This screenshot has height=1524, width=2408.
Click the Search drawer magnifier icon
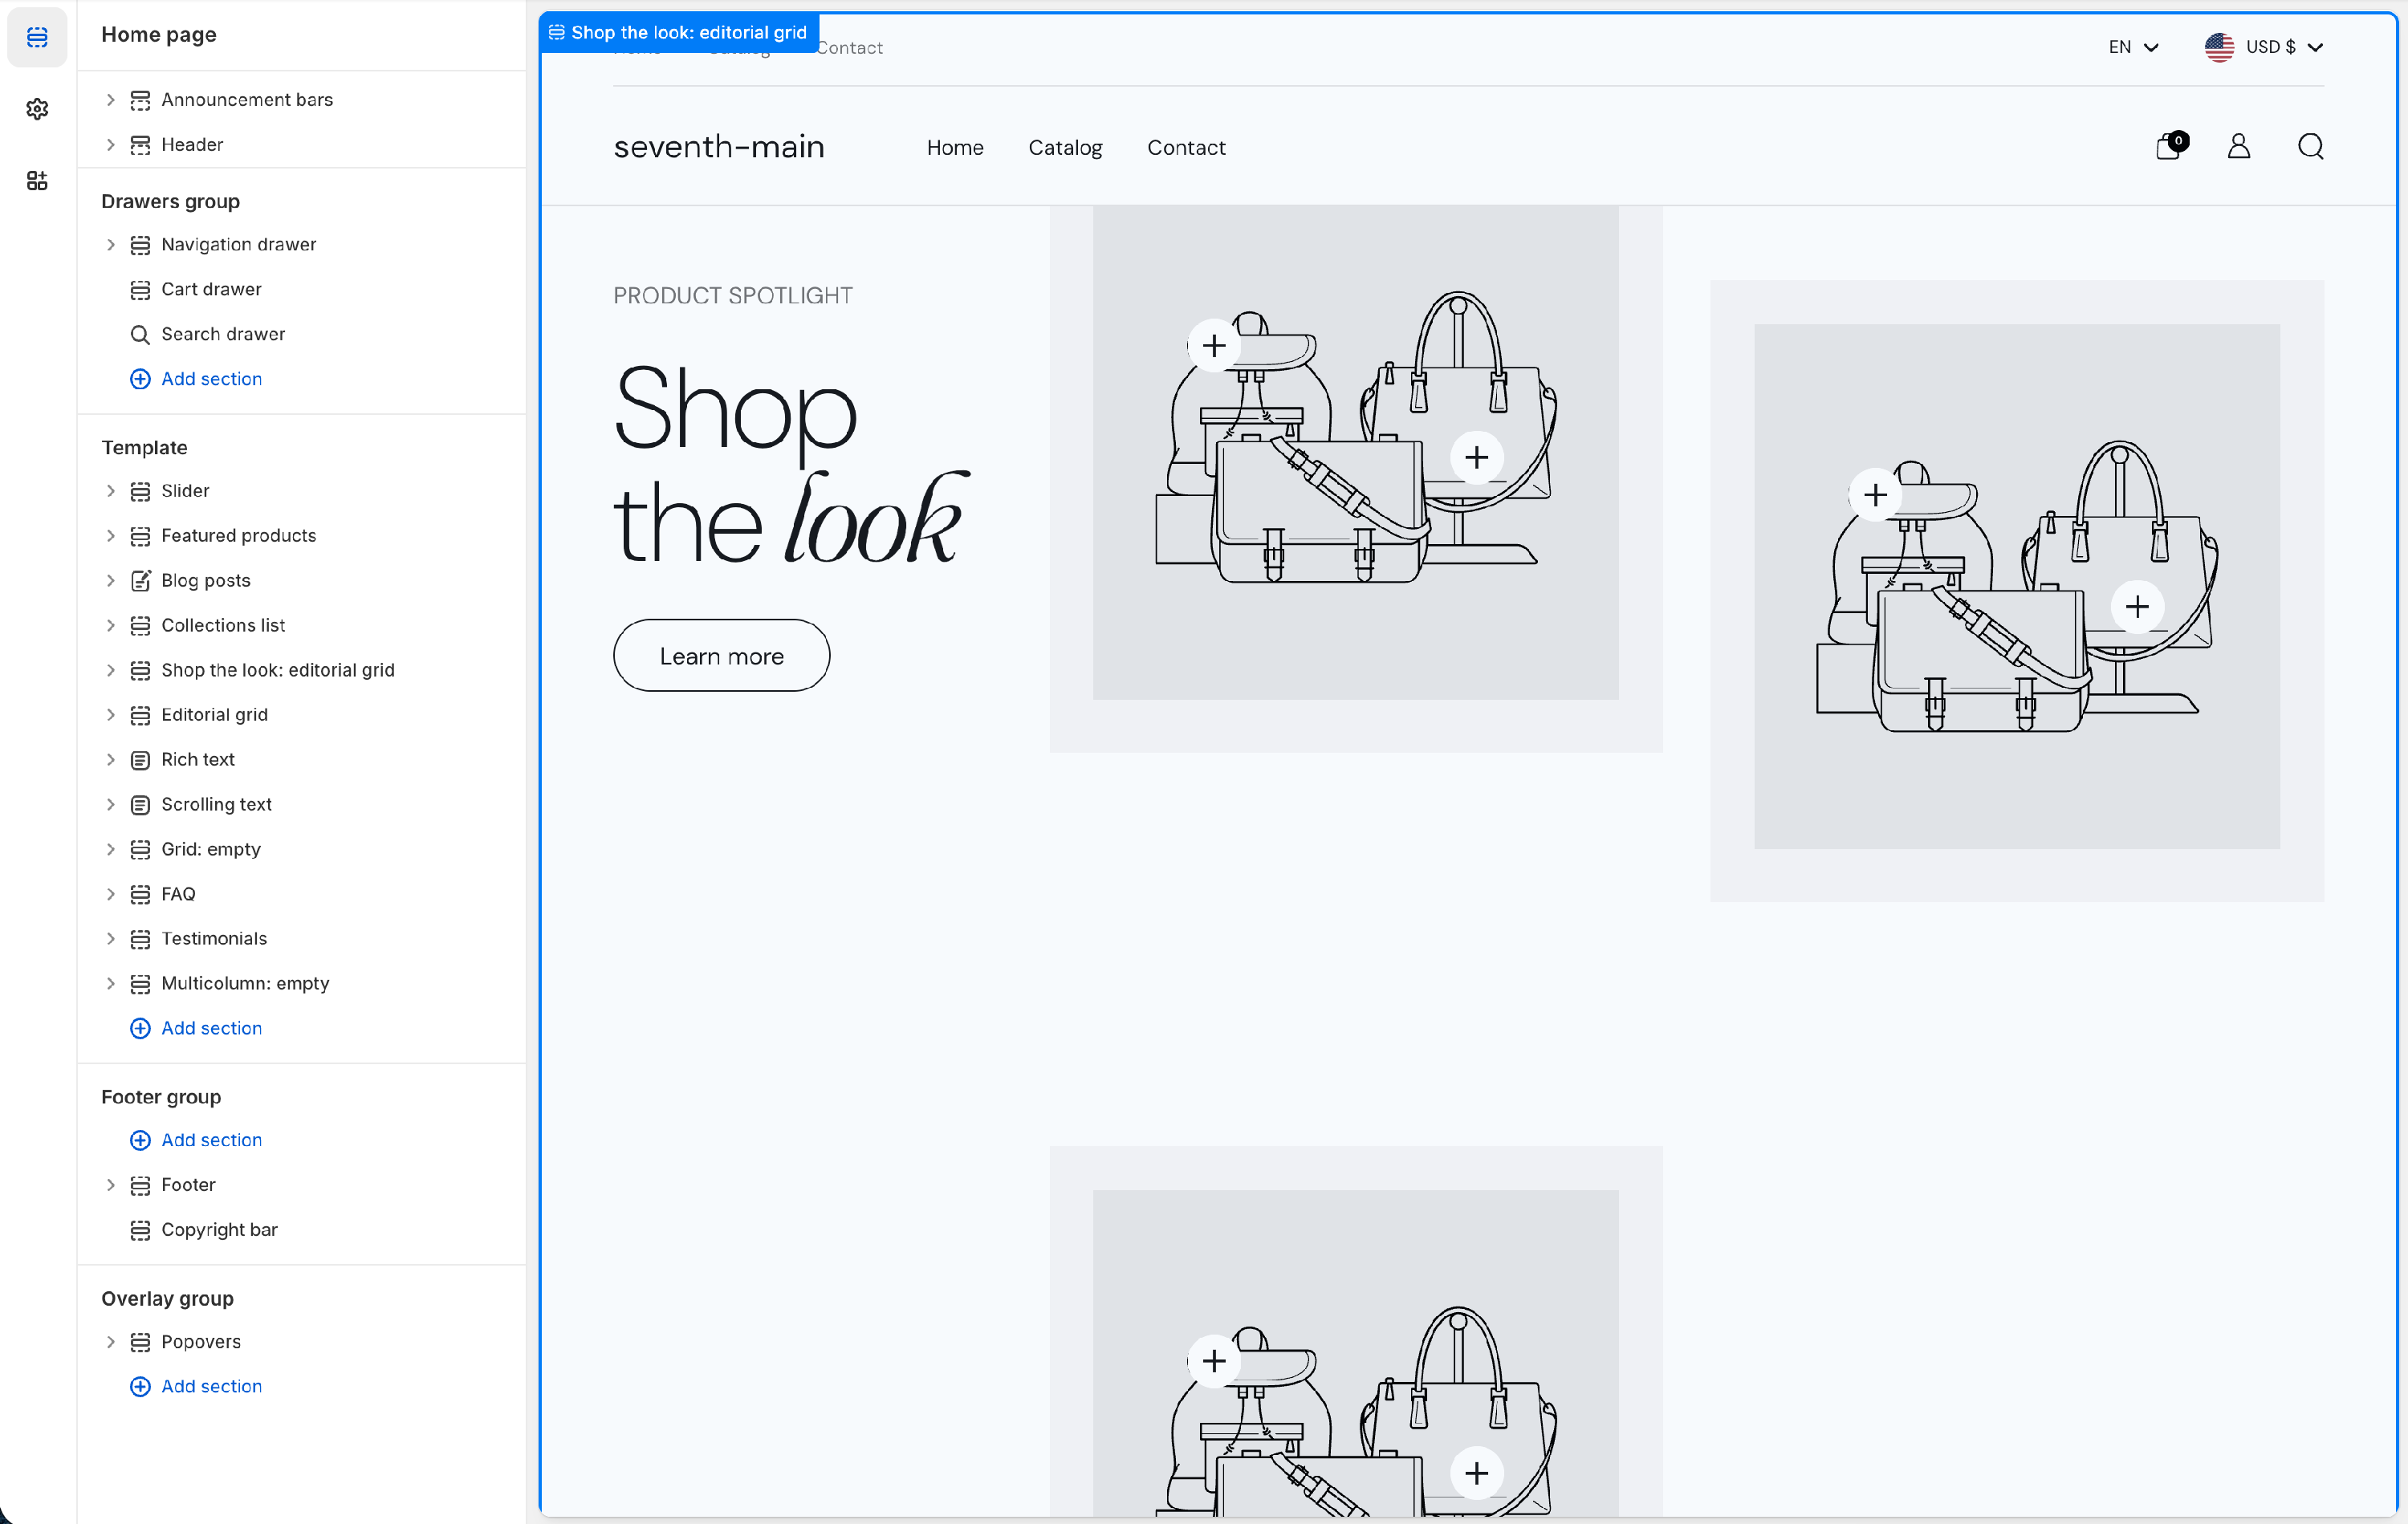pyautogui.click(x=140, y=334)
